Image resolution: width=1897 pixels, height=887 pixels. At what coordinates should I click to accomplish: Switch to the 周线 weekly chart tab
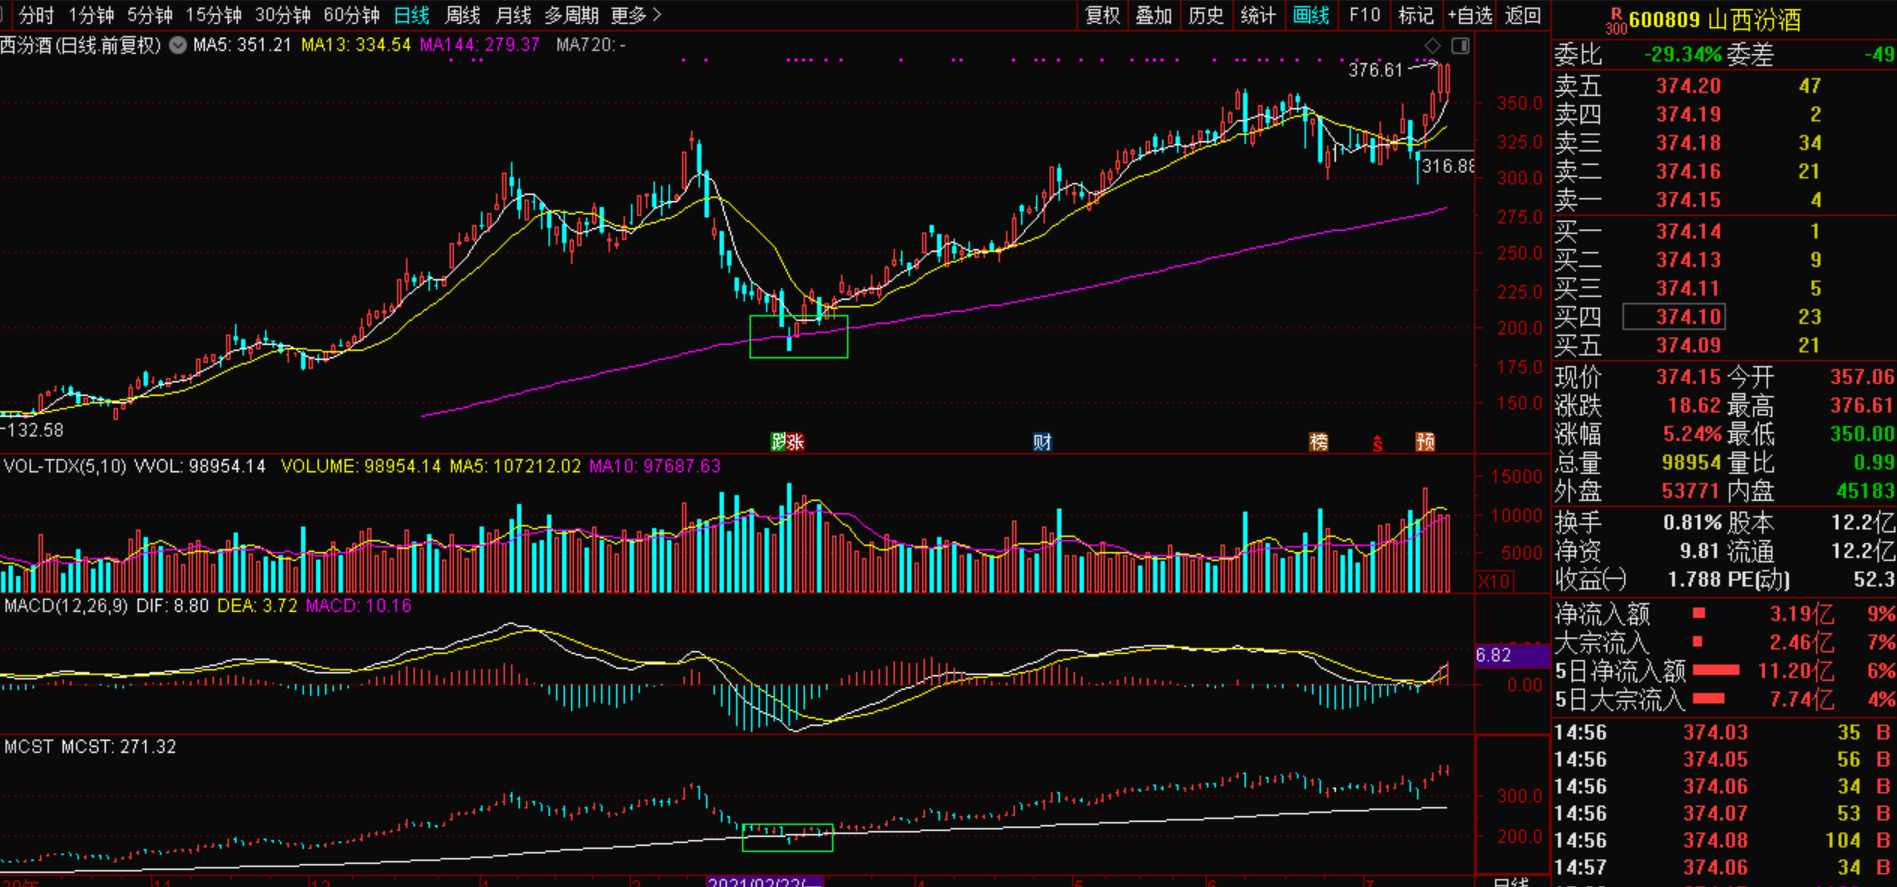(462, 15)
